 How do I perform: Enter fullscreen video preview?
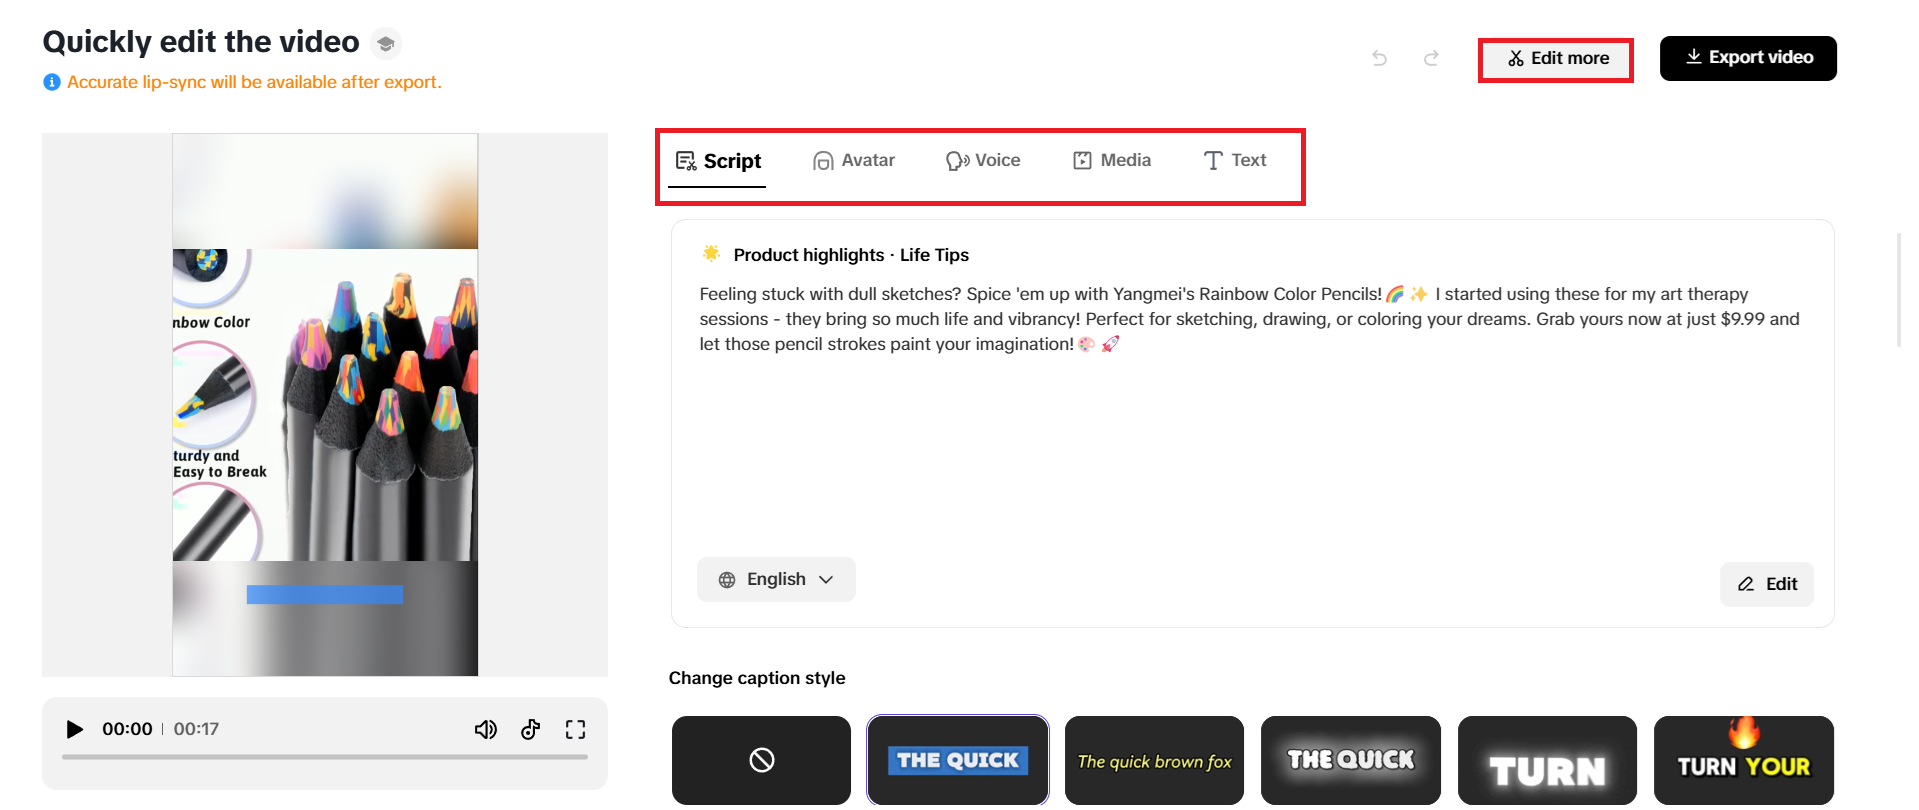point(575,729)
